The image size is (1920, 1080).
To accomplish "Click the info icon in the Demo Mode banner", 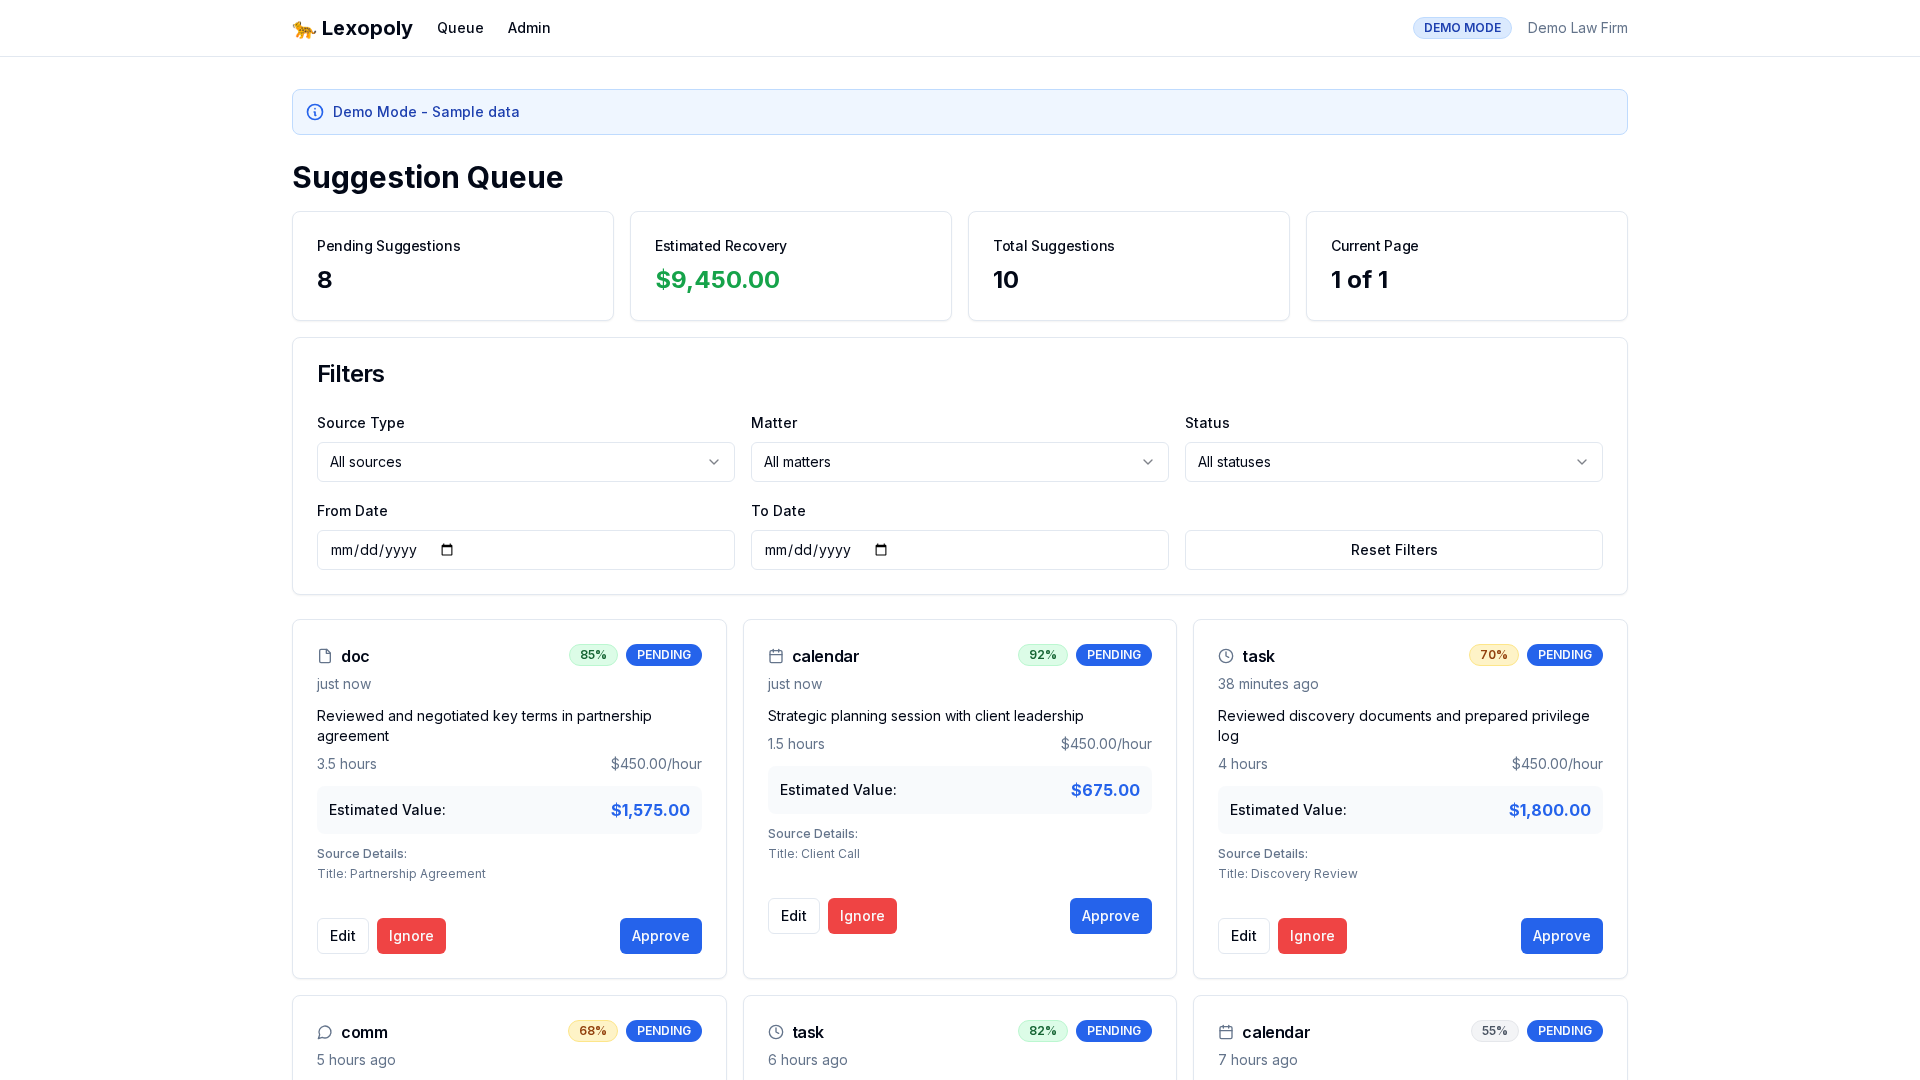I will 315,112.
